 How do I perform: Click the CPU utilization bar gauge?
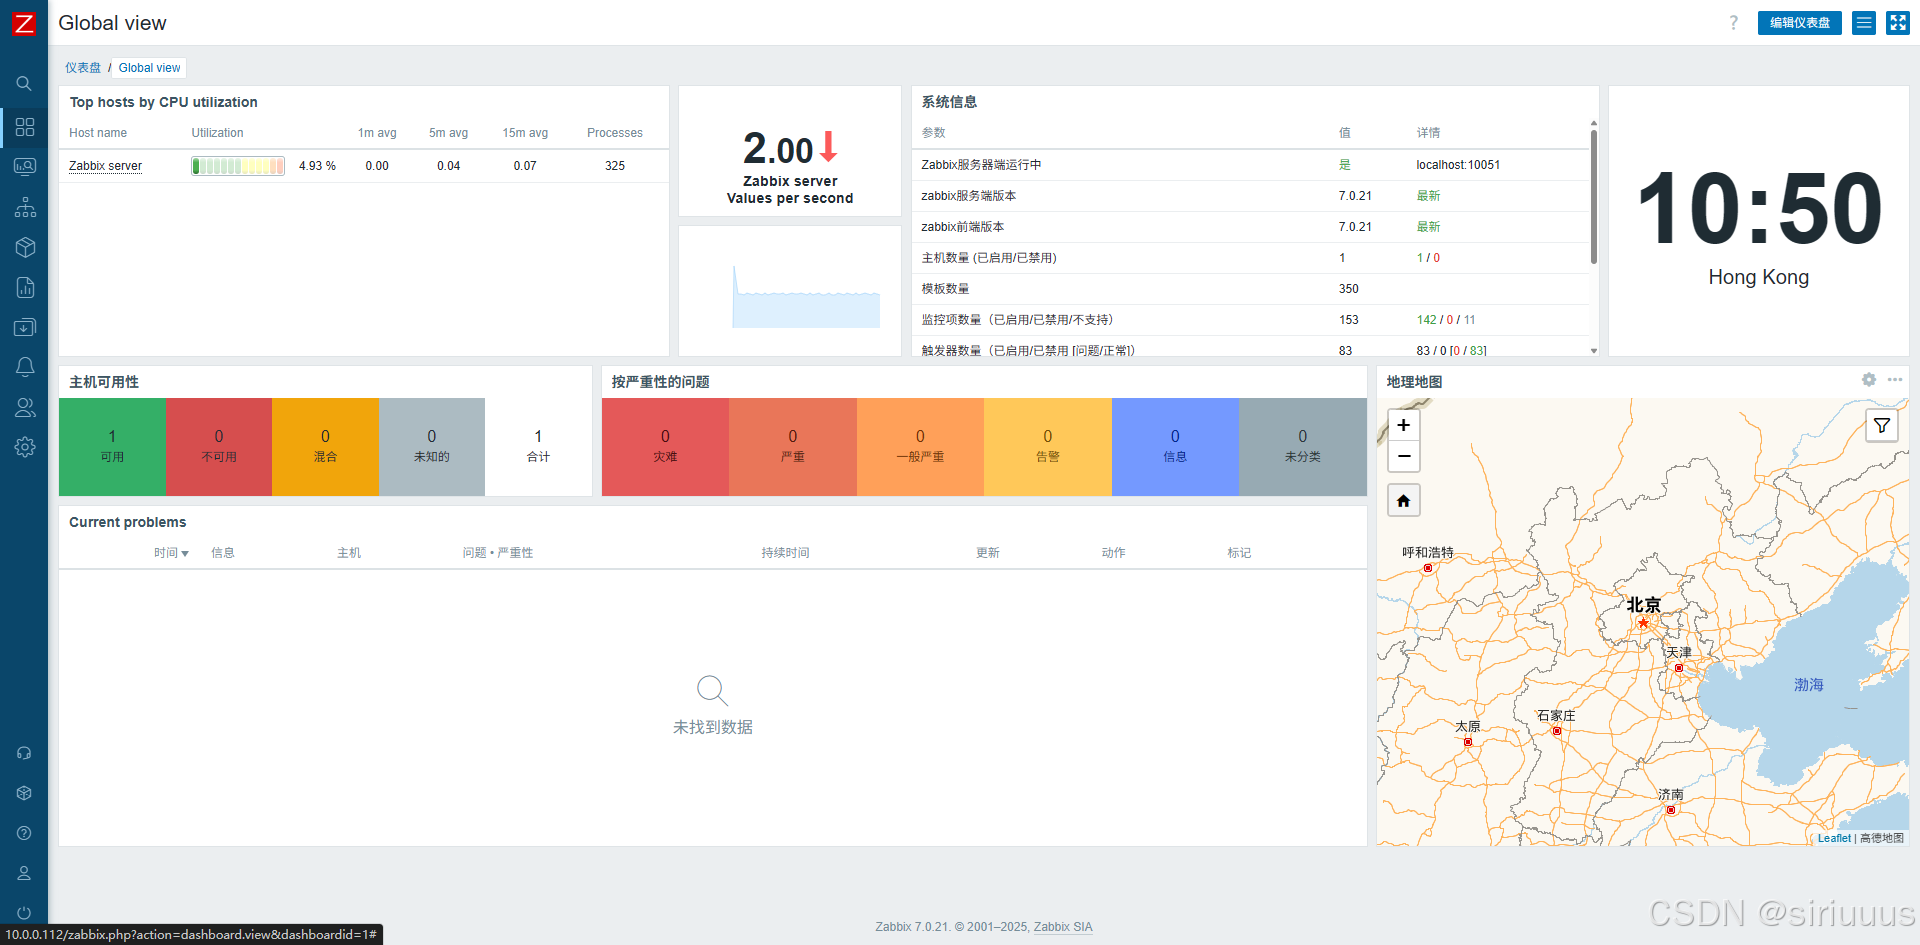pyautogui.click(x=238, y=166)
